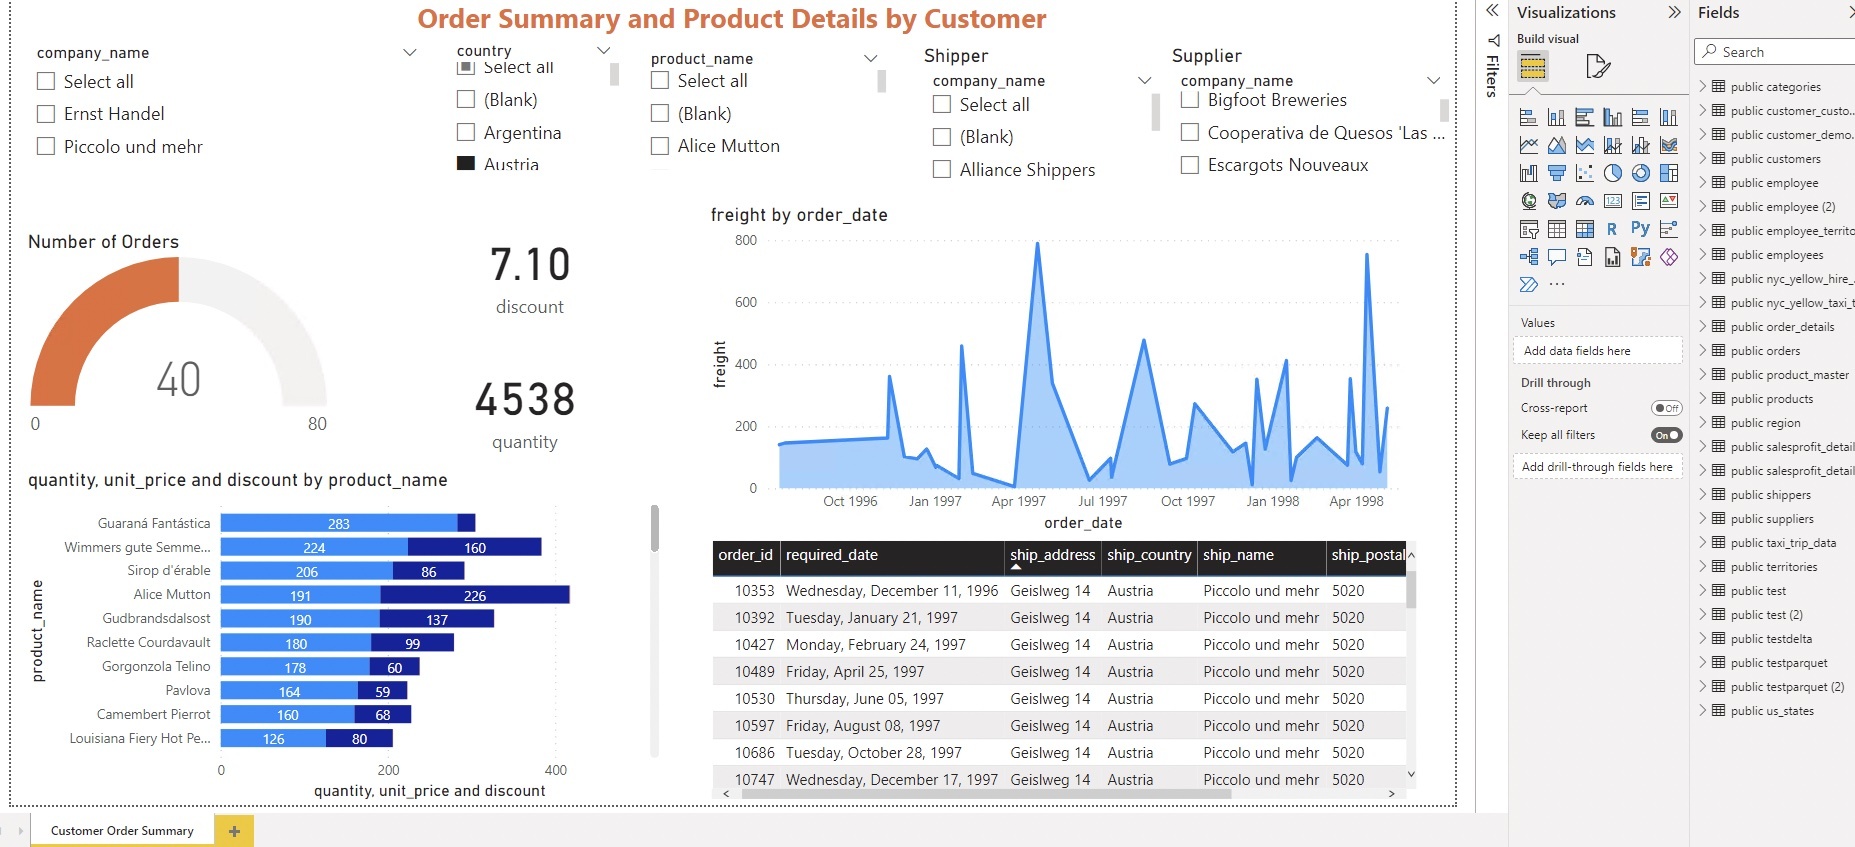Open the Supplier company_name dropdown arrow
The width and height of the screenshot is (1855, 847).
click(x=1433, y=81)
